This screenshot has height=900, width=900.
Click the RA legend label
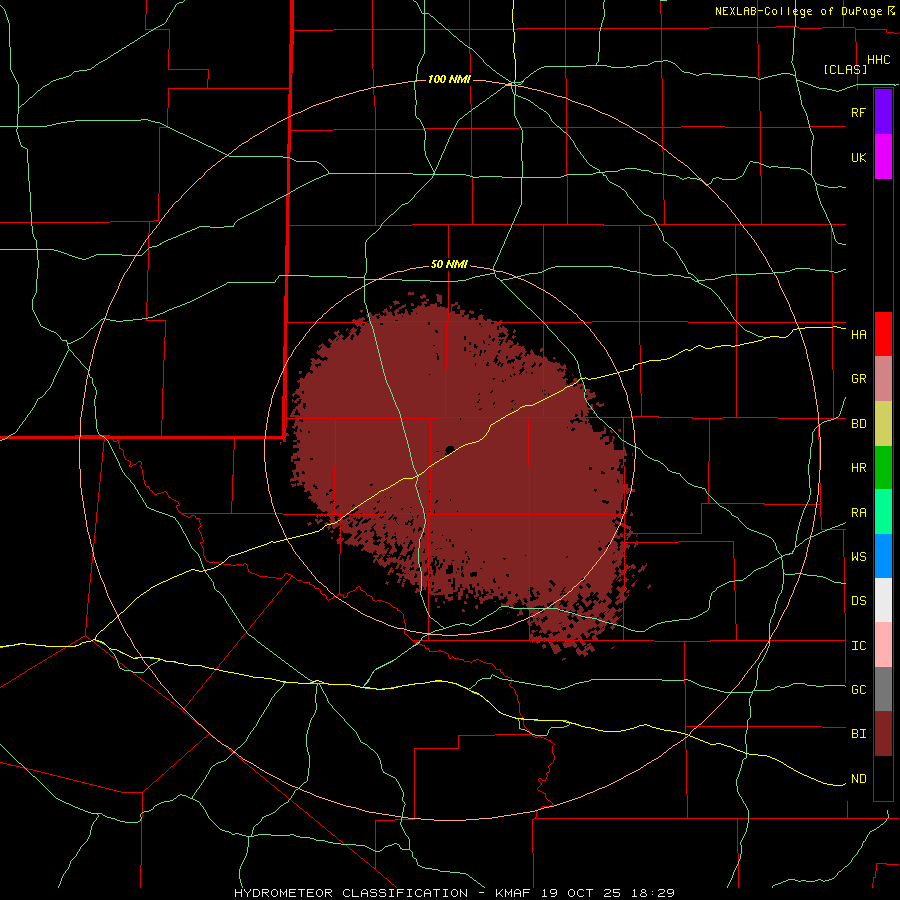[858, 513]
